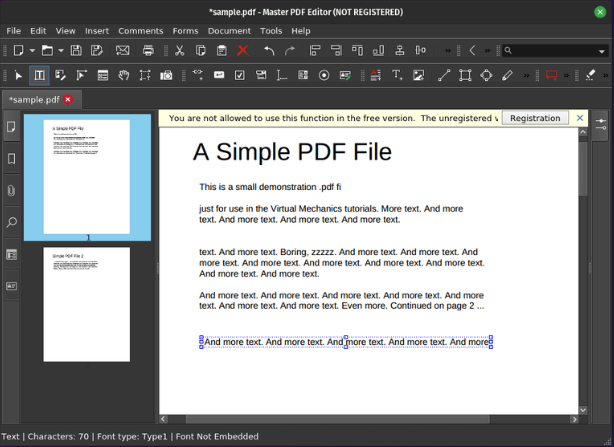Open the Forms menu
This screenshot has width=614, height=447.
185,31
